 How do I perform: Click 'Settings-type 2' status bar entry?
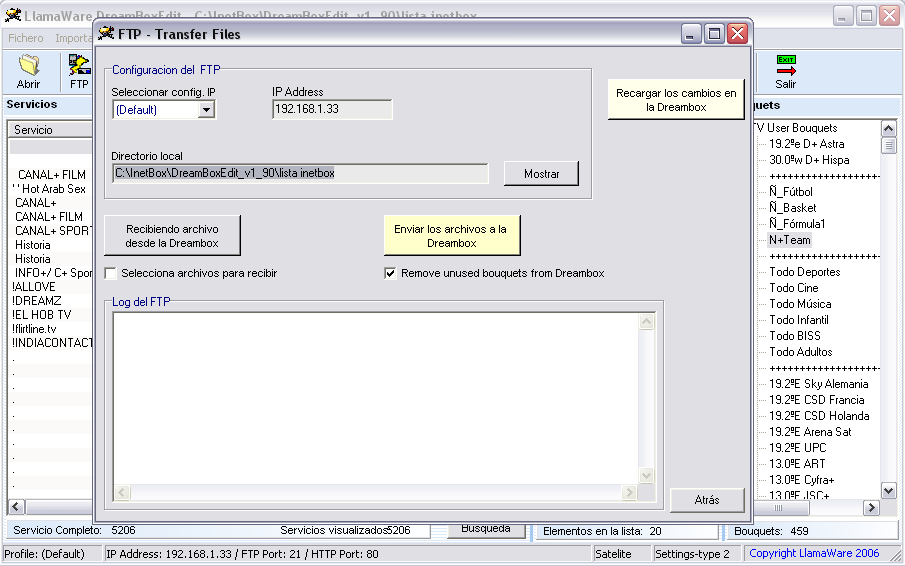(x=697, y=554)
